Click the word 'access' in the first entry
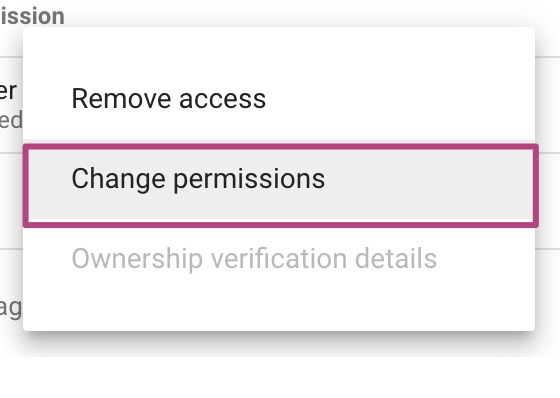560x398 pixels. (222, 100)
